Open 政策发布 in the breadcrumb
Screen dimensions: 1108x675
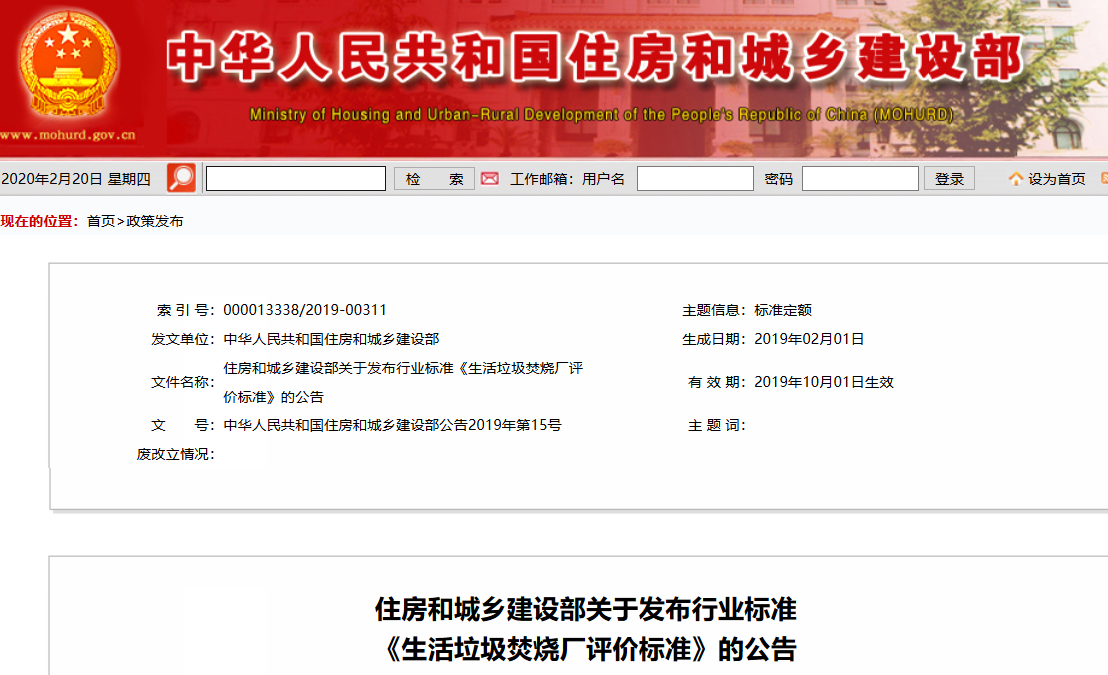coord(155,221)
